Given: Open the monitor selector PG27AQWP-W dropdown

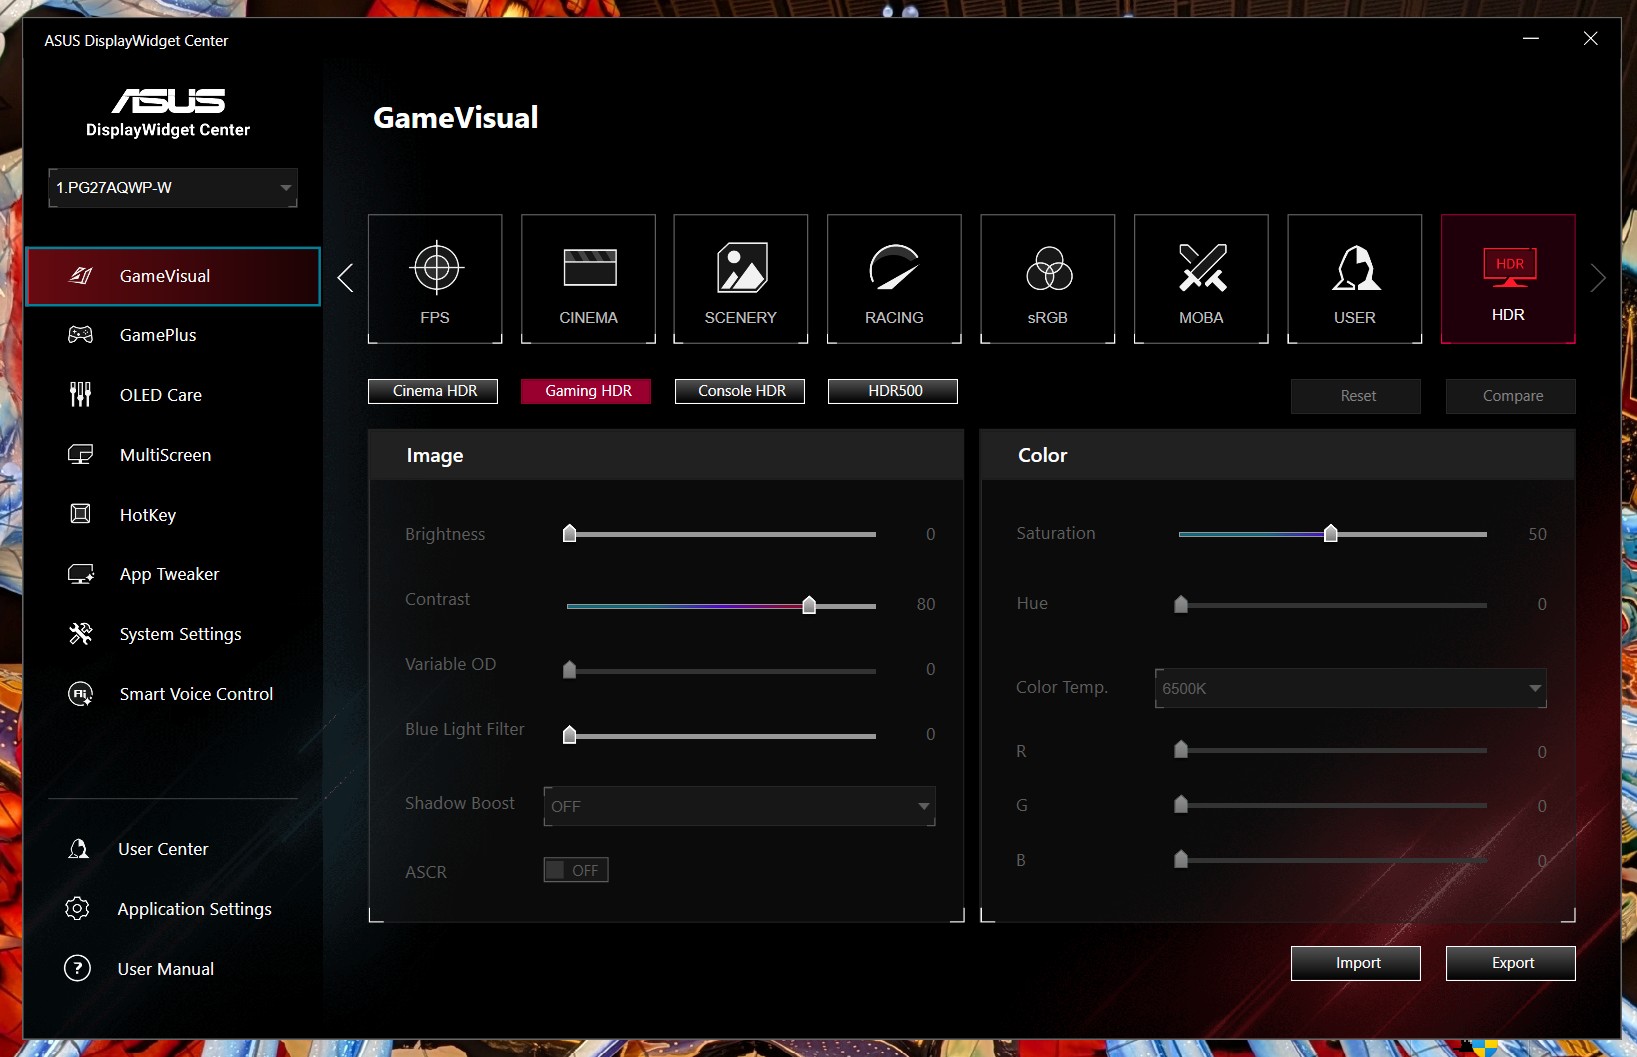Looking at the screenshot, I should [173, 188].
